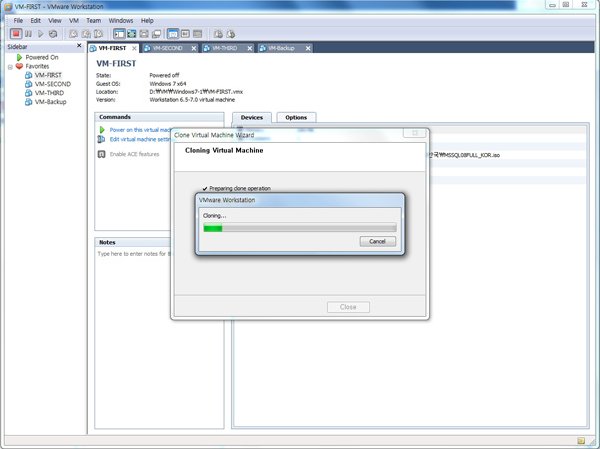Open the Help menu
The width and height of the screenshot is (600, 449).
(x=147, y=21)
